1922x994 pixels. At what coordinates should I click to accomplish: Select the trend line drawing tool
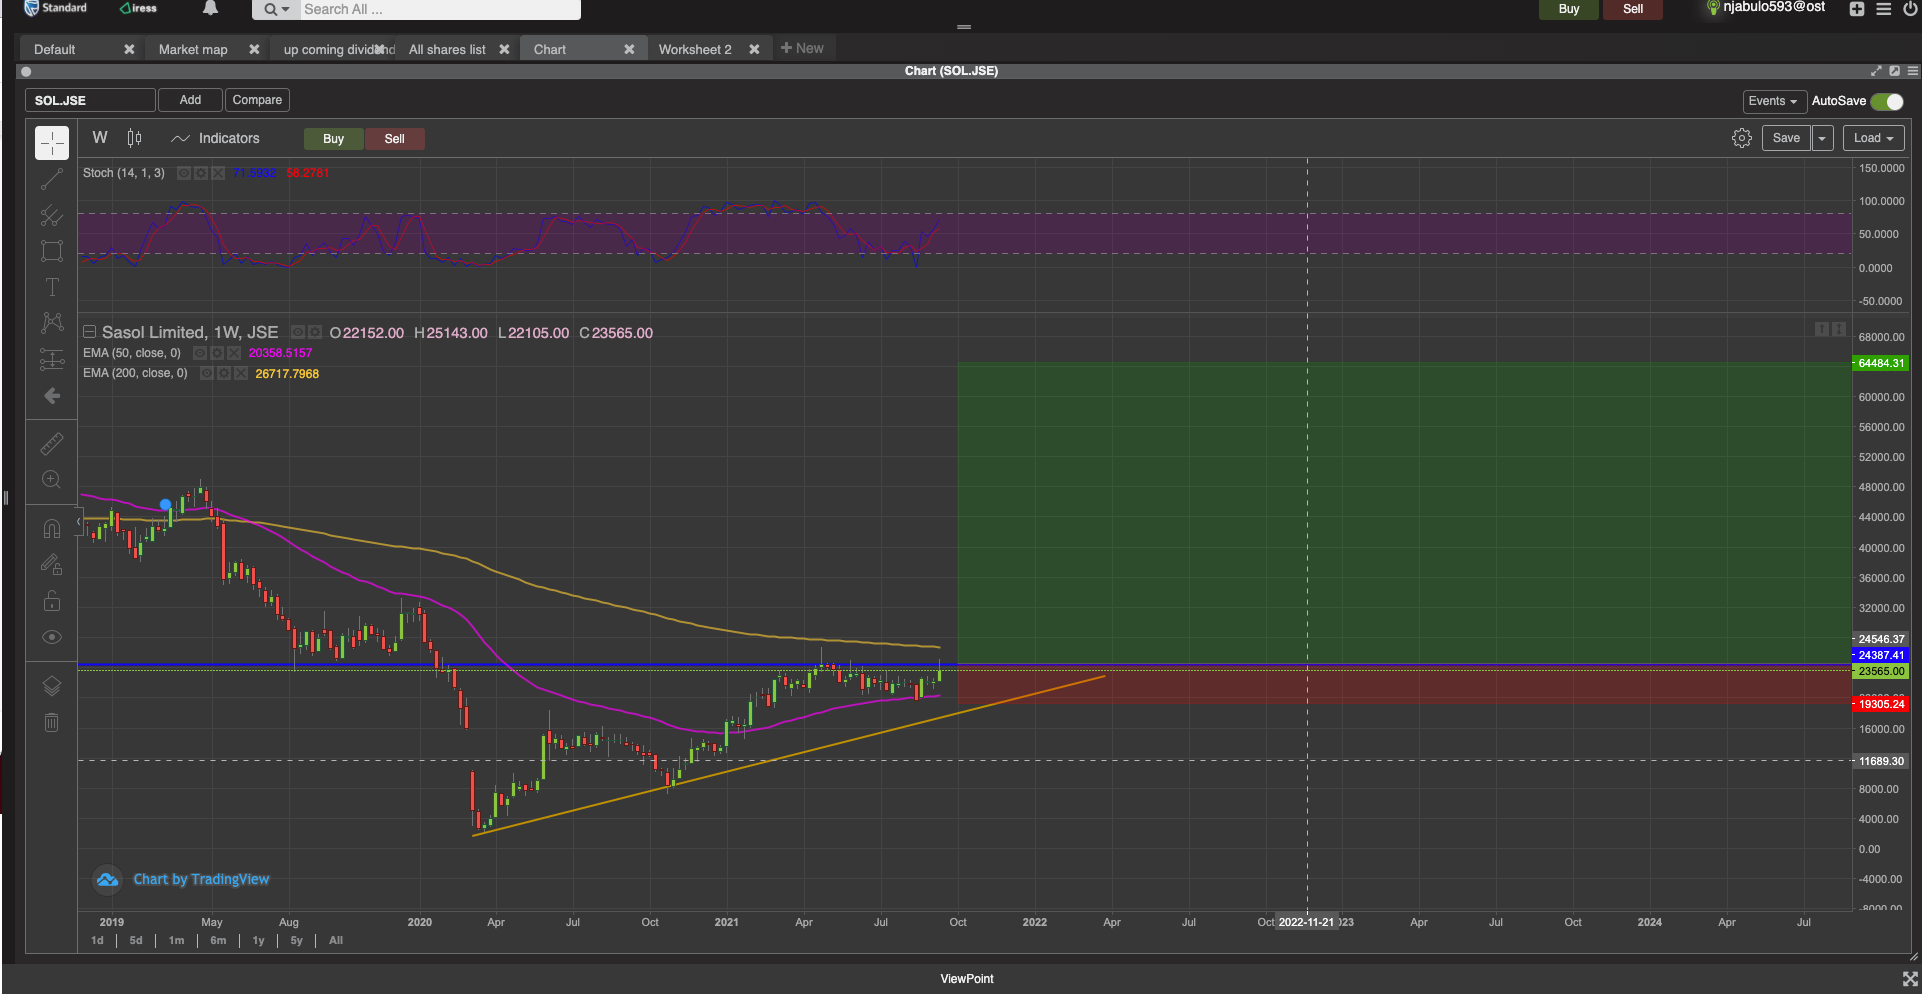click(52, 180)
